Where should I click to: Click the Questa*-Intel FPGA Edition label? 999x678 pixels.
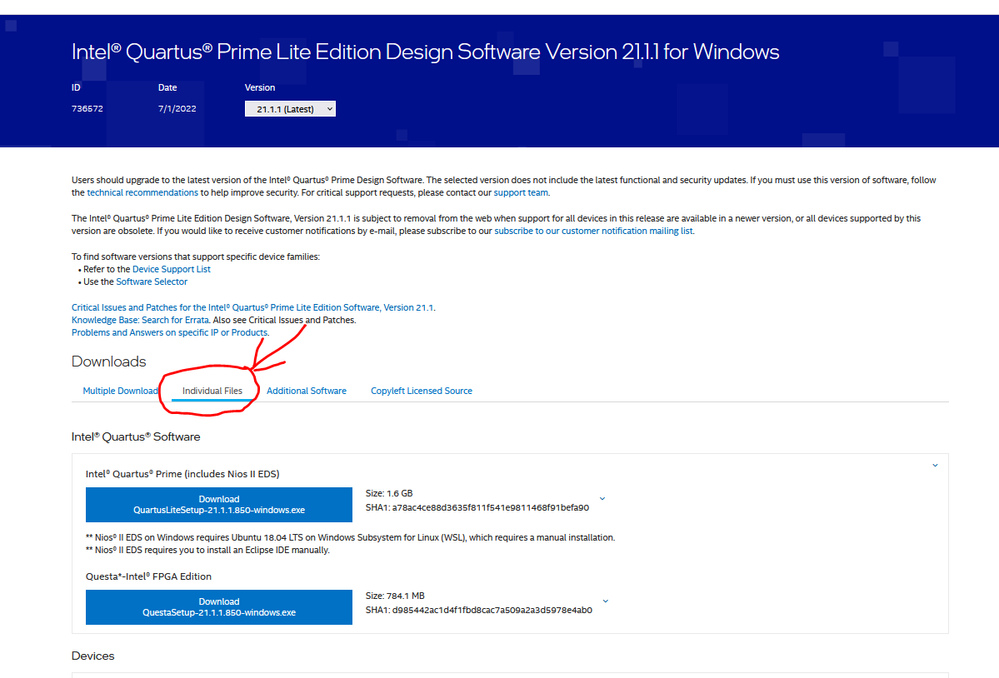point(148,576)
